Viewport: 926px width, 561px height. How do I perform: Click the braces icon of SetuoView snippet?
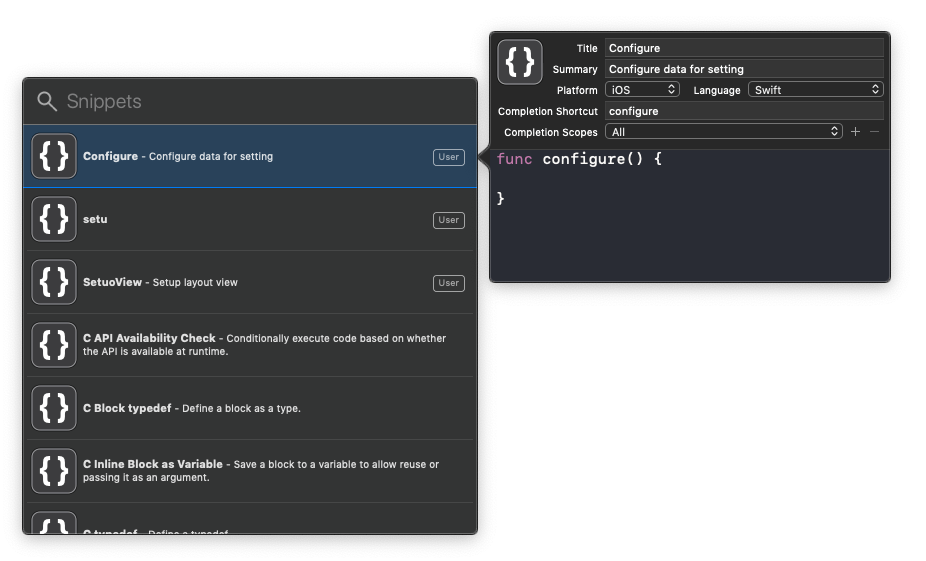pos(54,282)
